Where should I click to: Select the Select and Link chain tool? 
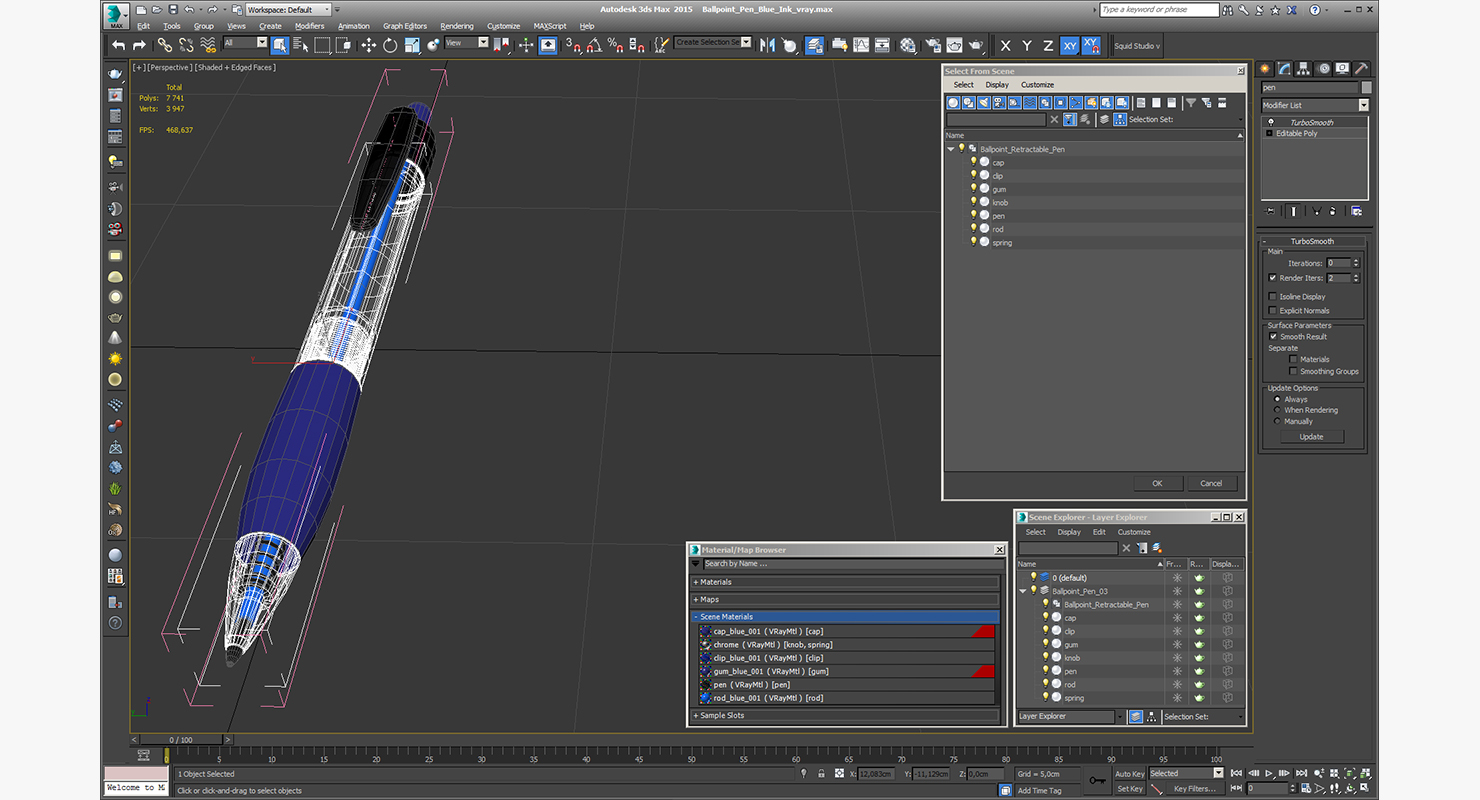164,45
